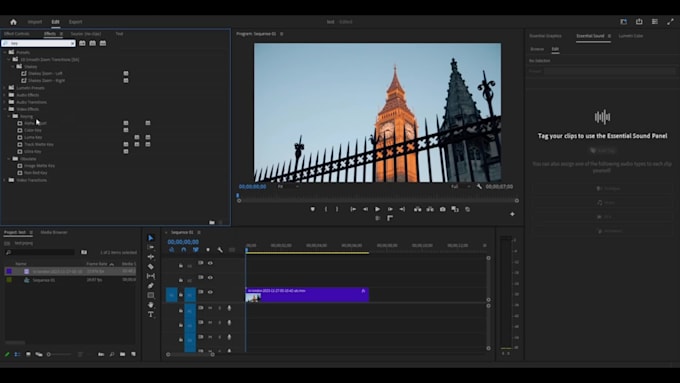Expand the Video Transitions folder

[5, 180]
